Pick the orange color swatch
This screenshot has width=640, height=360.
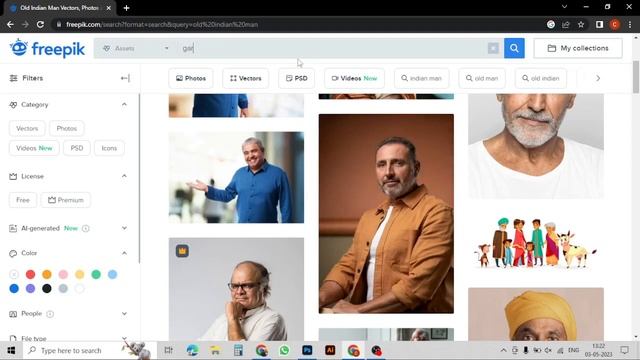click(x=47, y=274)
